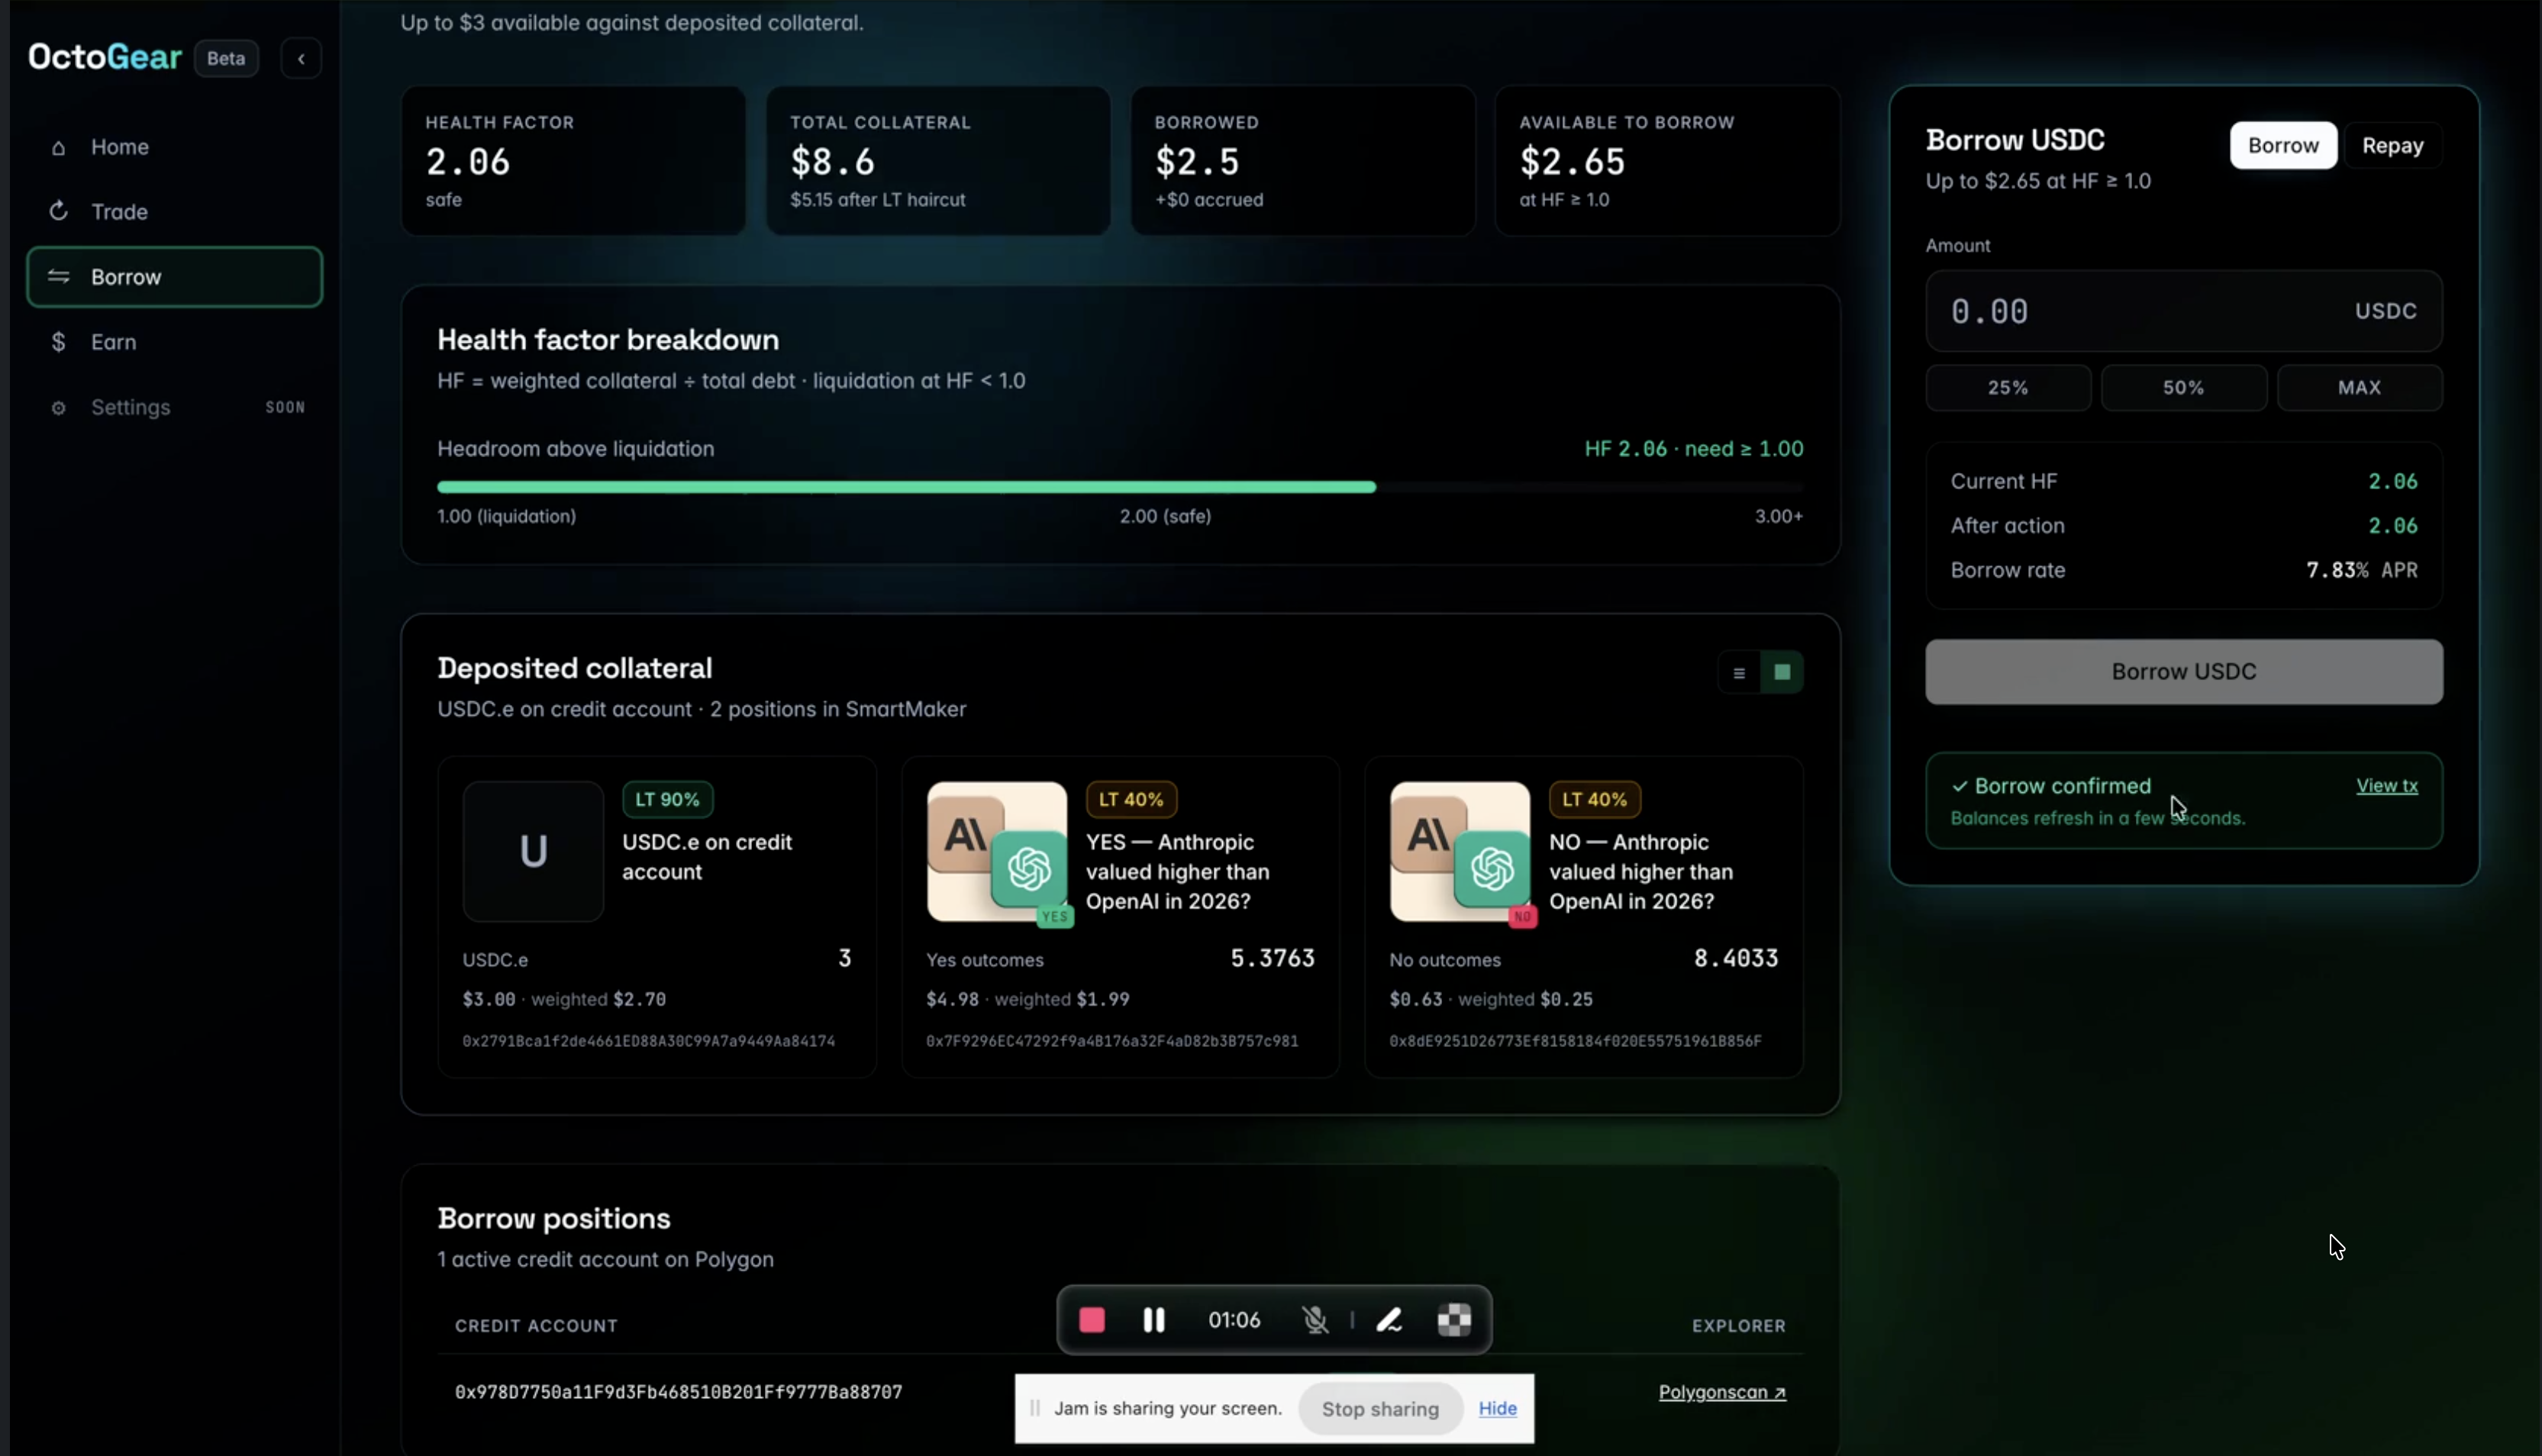Click the blur checkerboard icon in Jam
This screenshot has height=1456, width=2542.
[x=1454, y=1320]
